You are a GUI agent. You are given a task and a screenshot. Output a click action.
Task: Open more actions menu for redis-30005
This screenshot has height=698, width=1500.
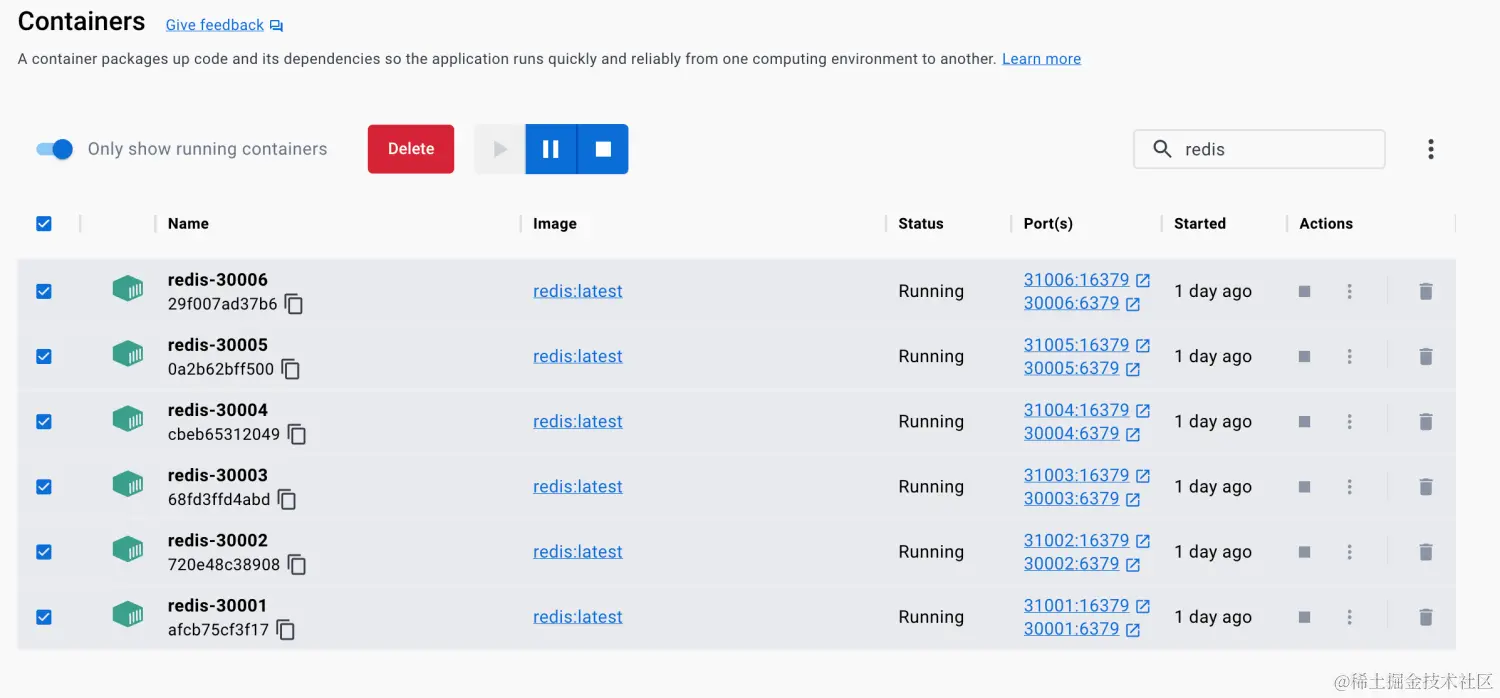pyautogui.click(x=1350, y=356)
